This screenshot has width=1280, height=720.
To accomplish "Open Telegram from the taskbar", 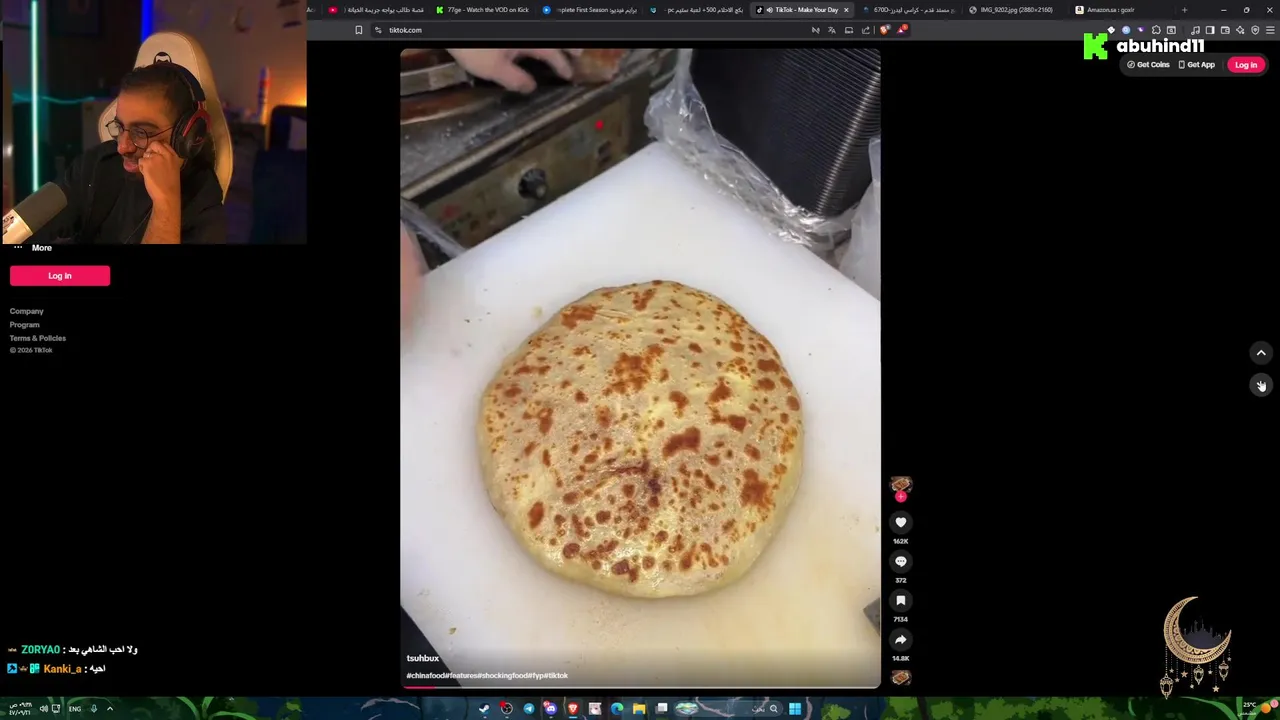I will pos(529,709).
